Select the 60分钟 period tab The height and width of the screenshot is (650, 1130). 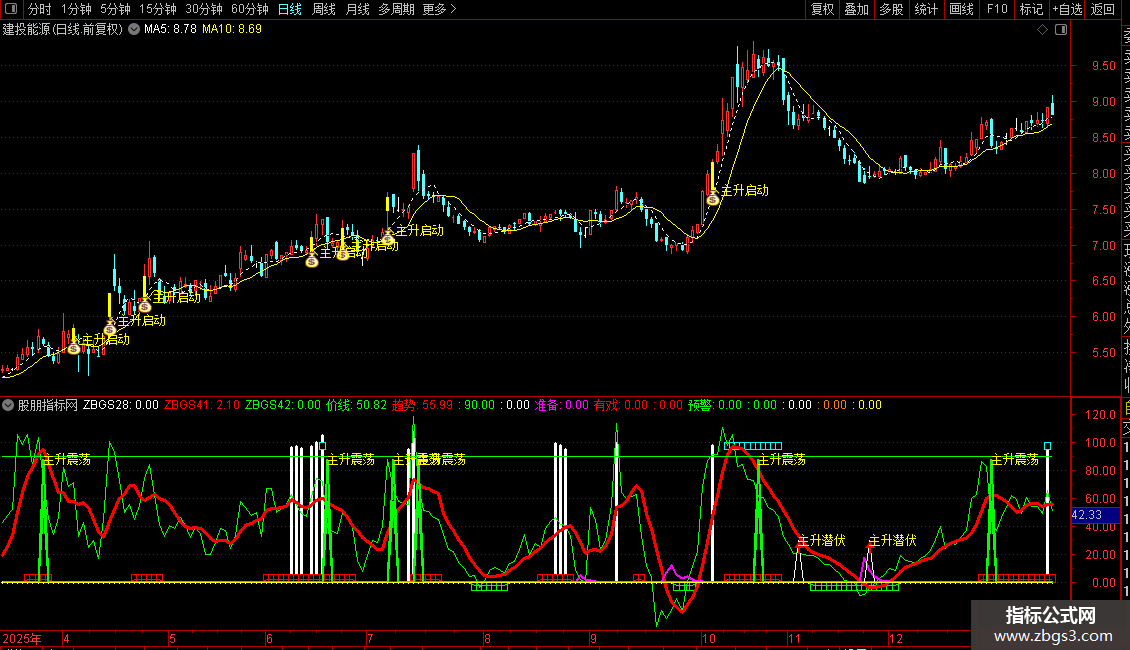click(250, 9)
